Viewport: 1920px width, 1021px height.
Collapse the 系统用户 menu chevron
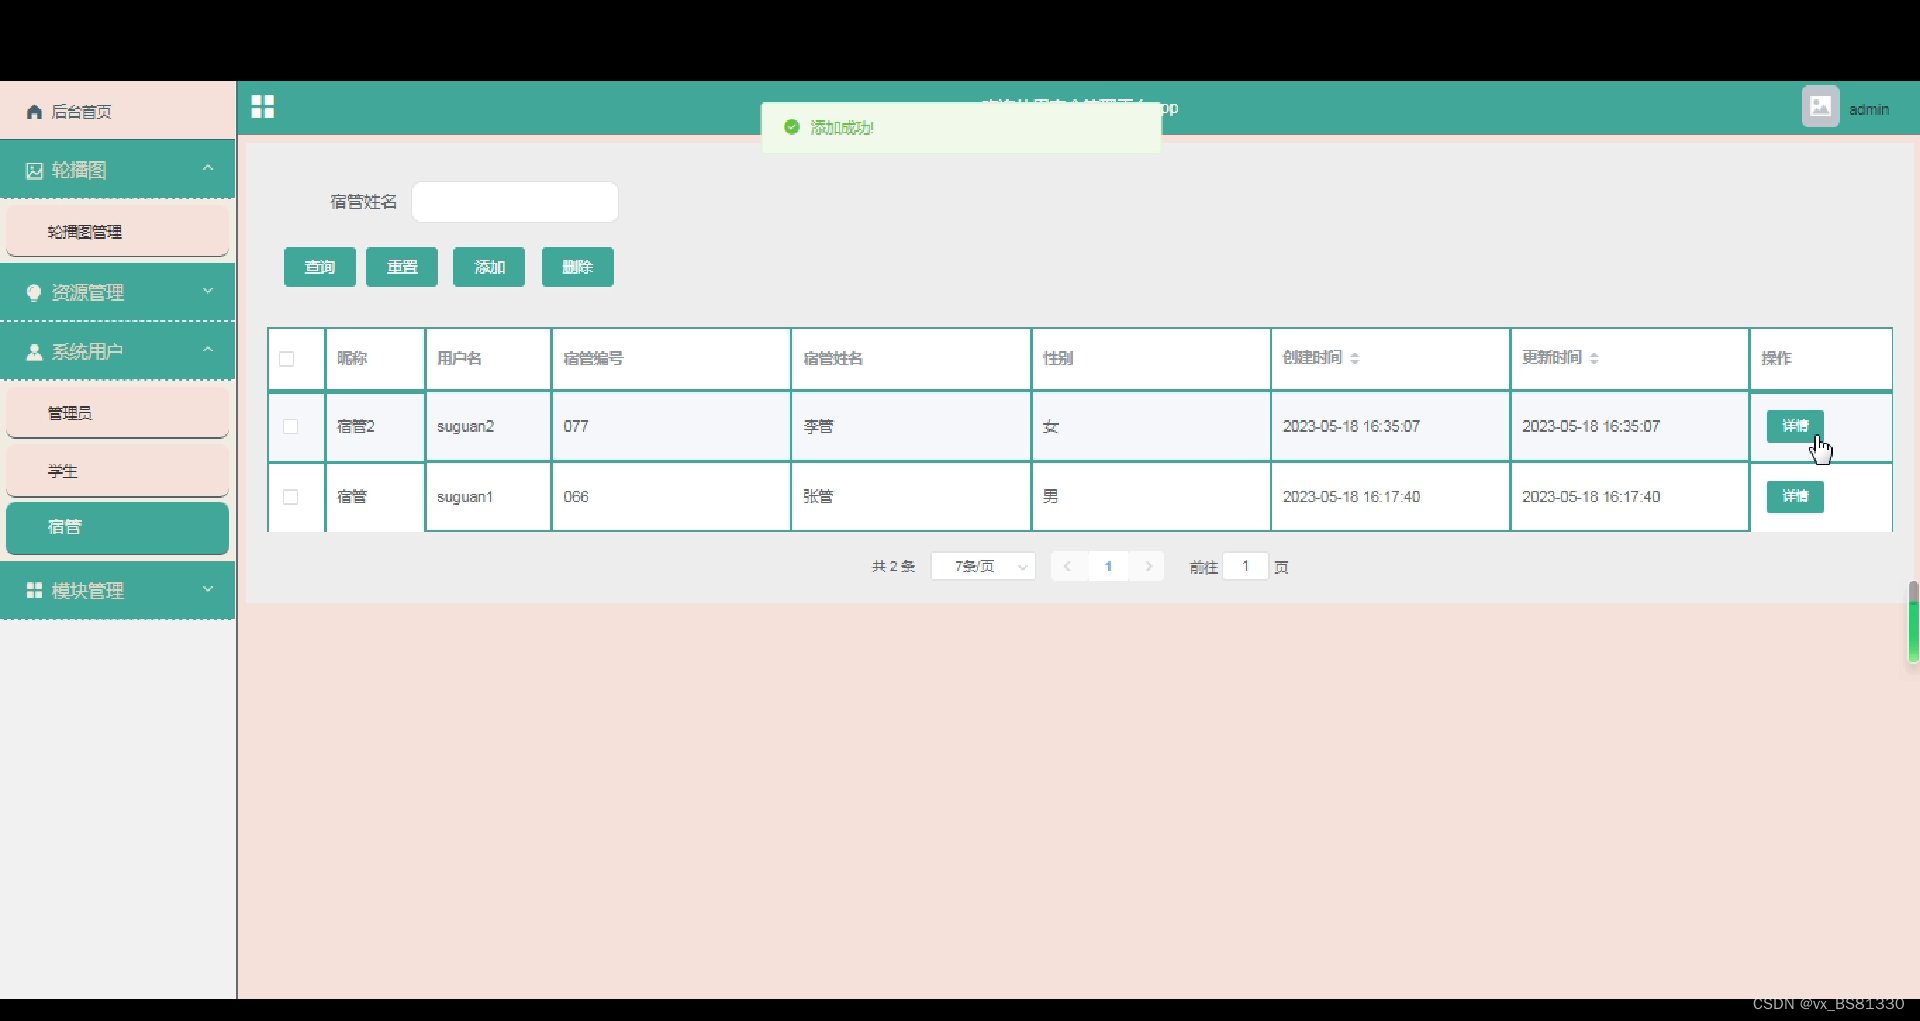(x=208, y=350)
